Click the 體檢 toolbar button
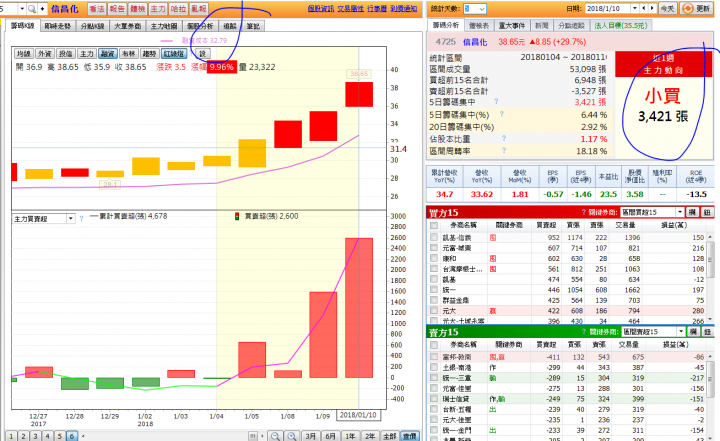Viewport: 720px width, 441px height. 137,9
